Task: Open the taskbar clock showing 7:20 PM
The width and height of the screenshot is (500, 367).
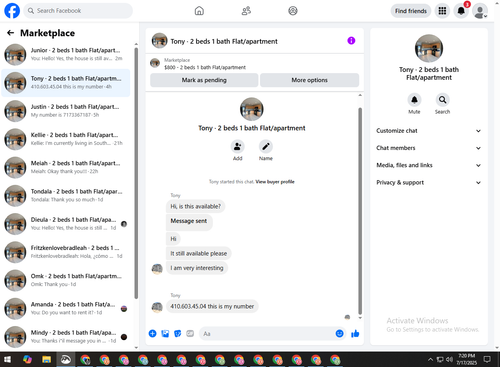Action: [x=467, y=359]
